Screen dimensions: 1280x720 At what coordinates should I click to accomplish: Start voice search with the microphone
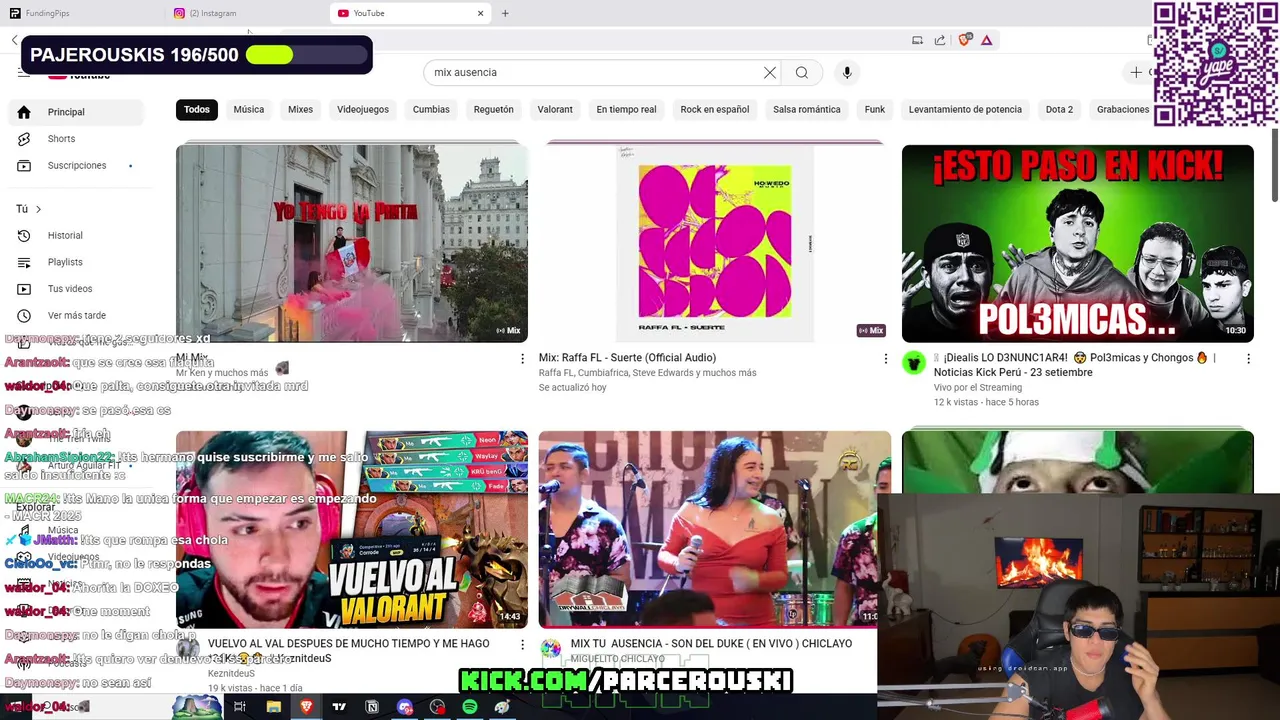847,72
